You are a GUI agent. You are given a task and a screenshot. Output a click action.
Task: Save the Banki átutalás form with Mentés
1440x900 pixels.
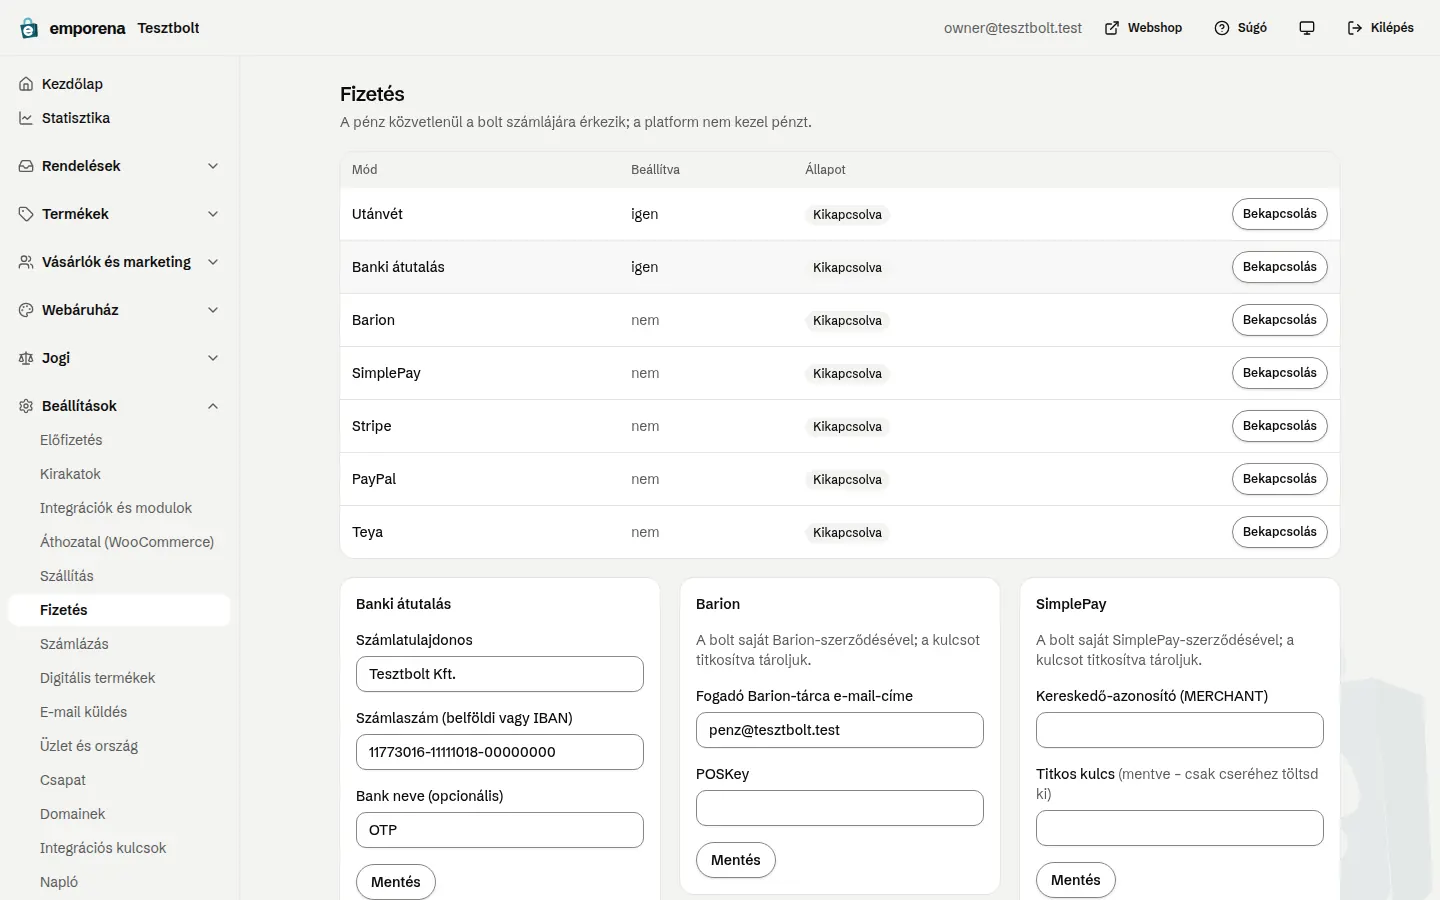396,882
